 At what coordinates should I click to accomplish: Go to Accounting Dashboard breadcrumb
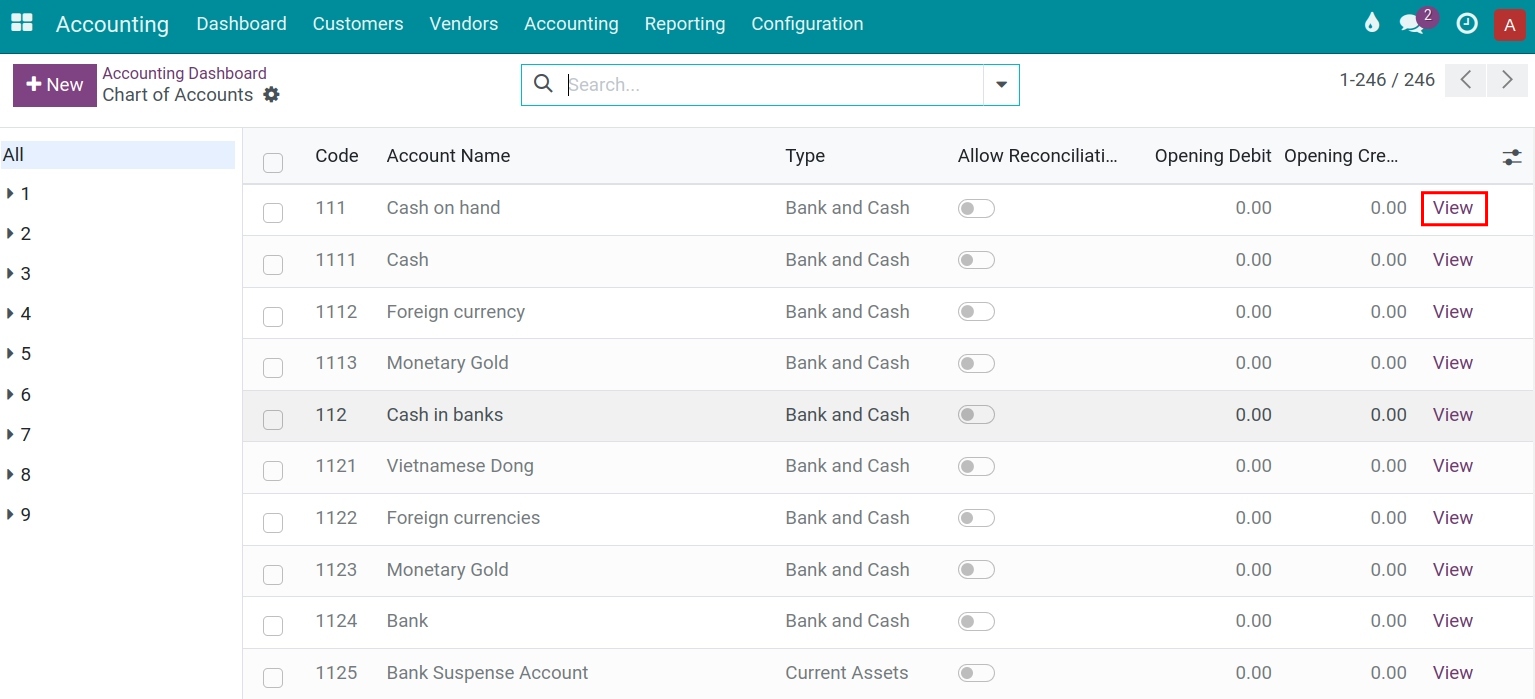pyautogui.click(x=184, y=73)
